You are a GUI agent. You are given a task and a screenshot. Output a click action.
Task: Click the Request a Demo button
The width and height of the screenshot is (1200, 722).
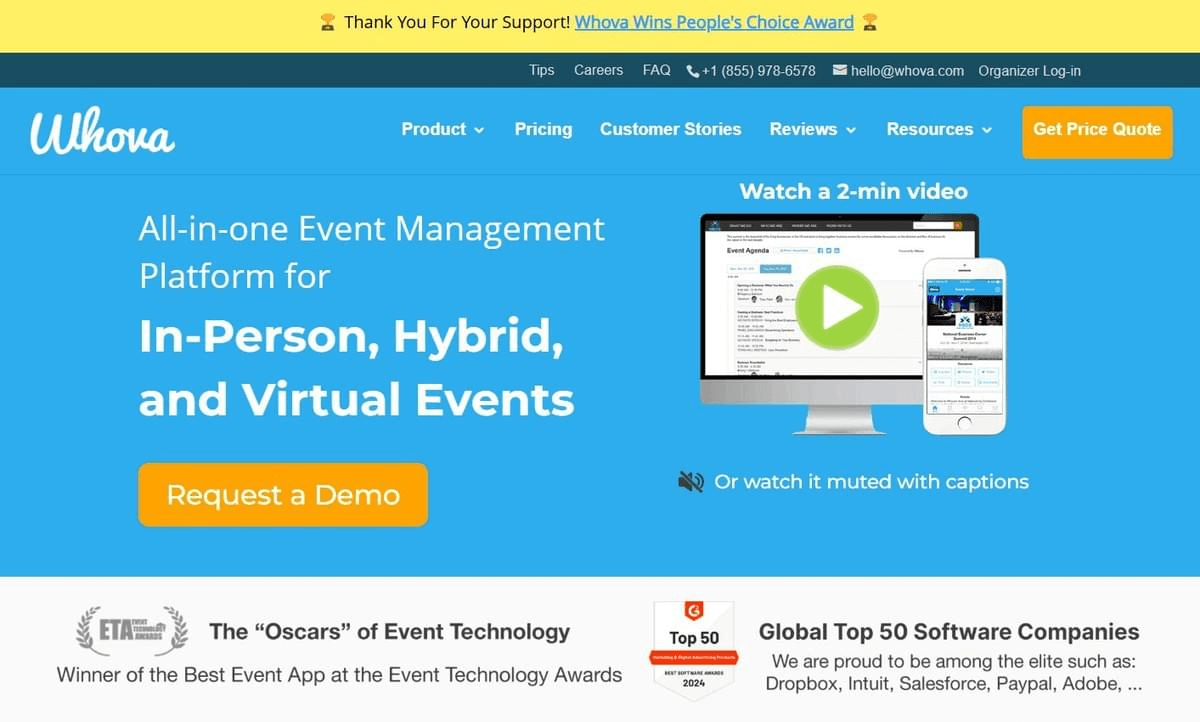coord(283,494)
